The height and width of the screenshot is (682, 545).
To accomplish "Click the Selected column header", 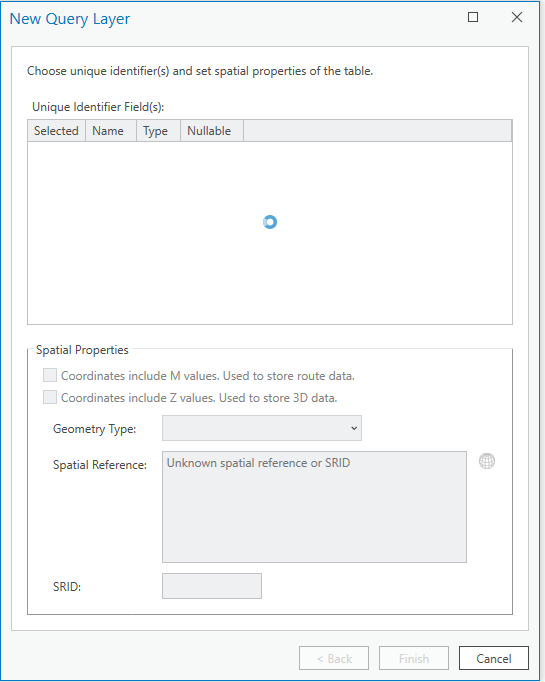I will (57, 131).
